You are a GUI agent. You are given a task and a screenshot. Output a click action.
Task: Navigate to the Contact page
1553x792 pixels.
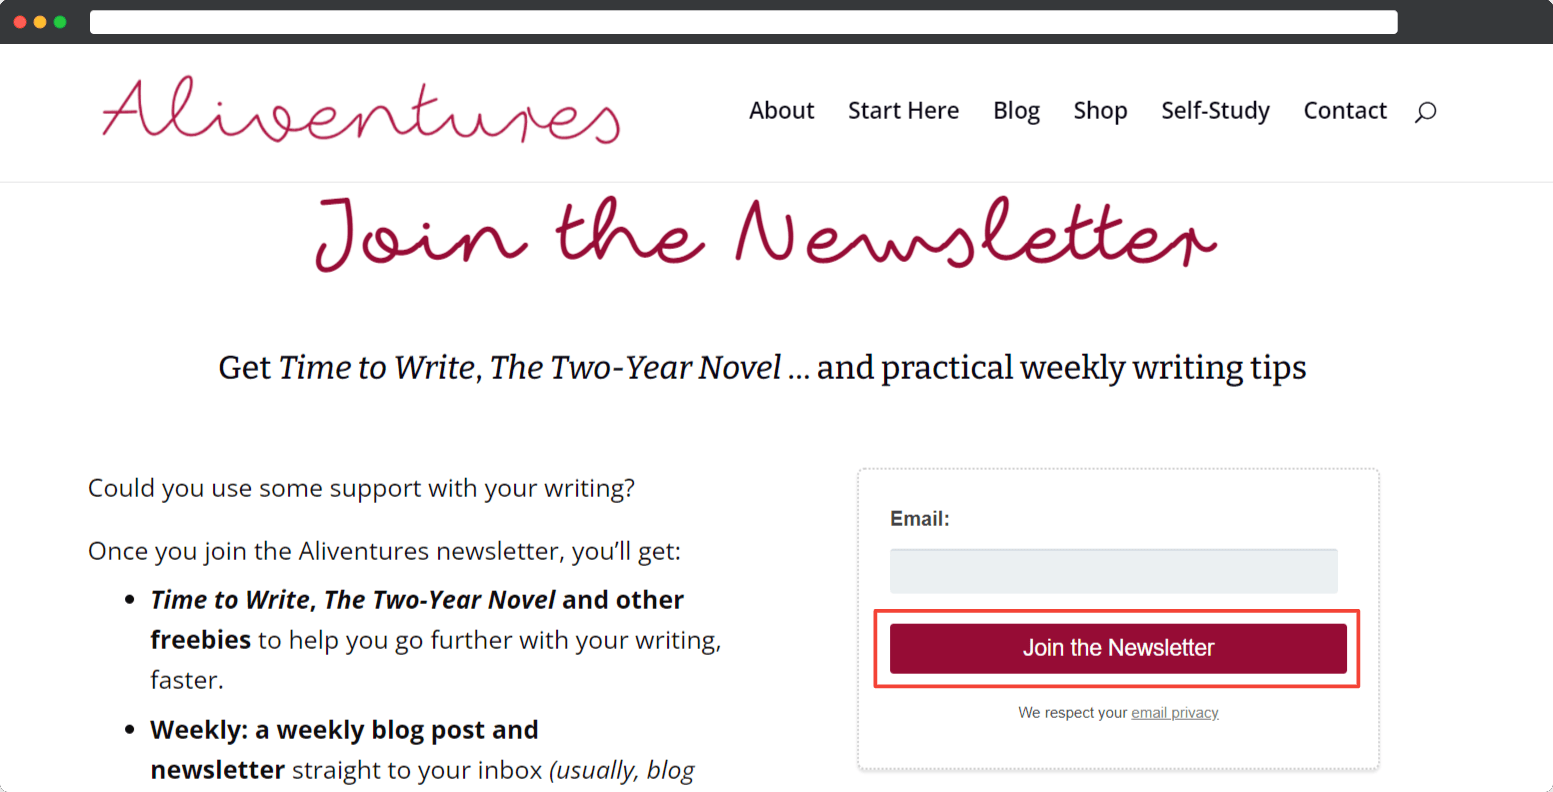click(1345, 111)
